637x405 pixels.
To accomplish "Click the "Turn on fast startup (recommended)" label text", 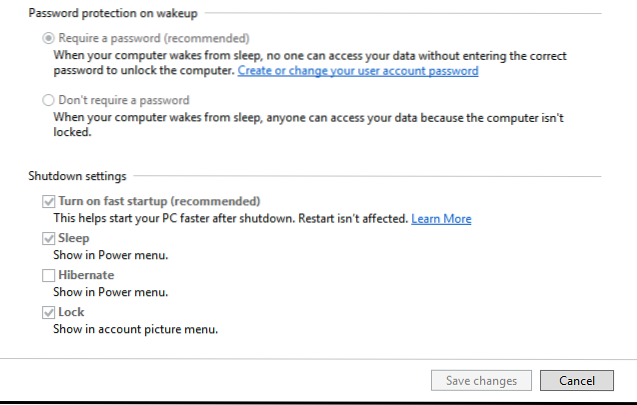I will (160, 201).
